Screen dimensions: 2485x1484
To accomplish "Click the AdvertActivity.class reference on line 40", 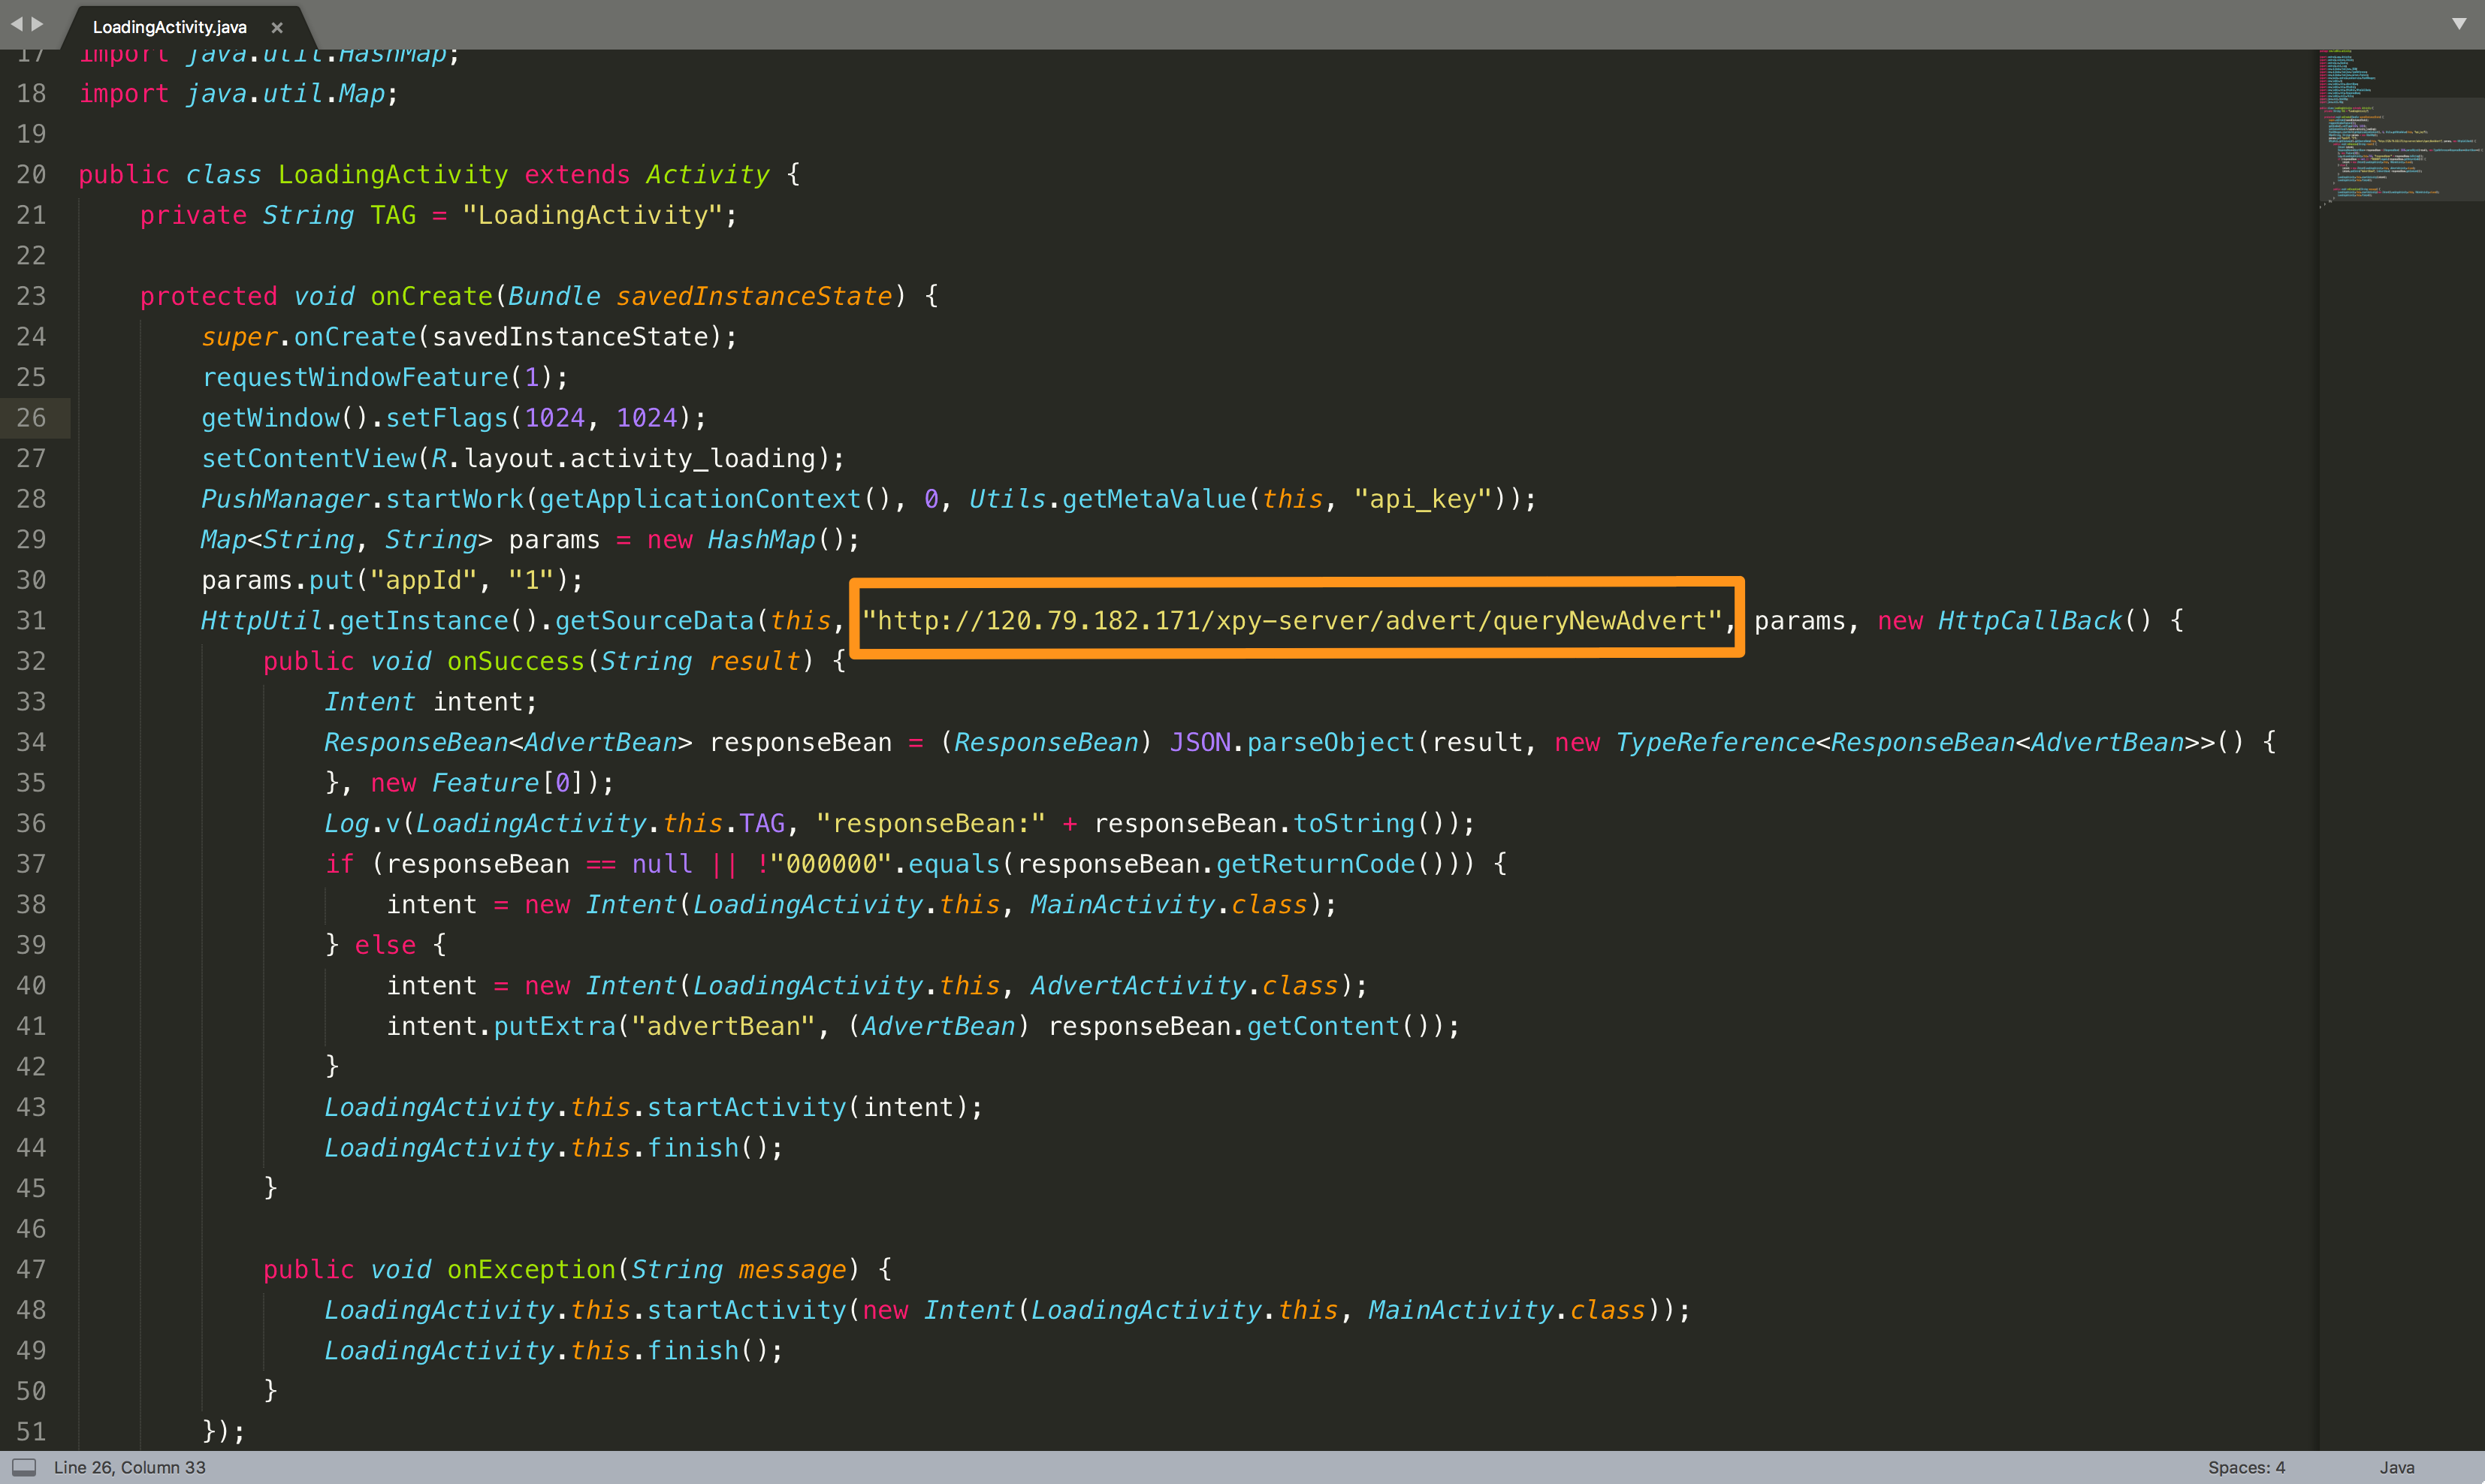I will pyautogui.click(x=1184, y=986).
